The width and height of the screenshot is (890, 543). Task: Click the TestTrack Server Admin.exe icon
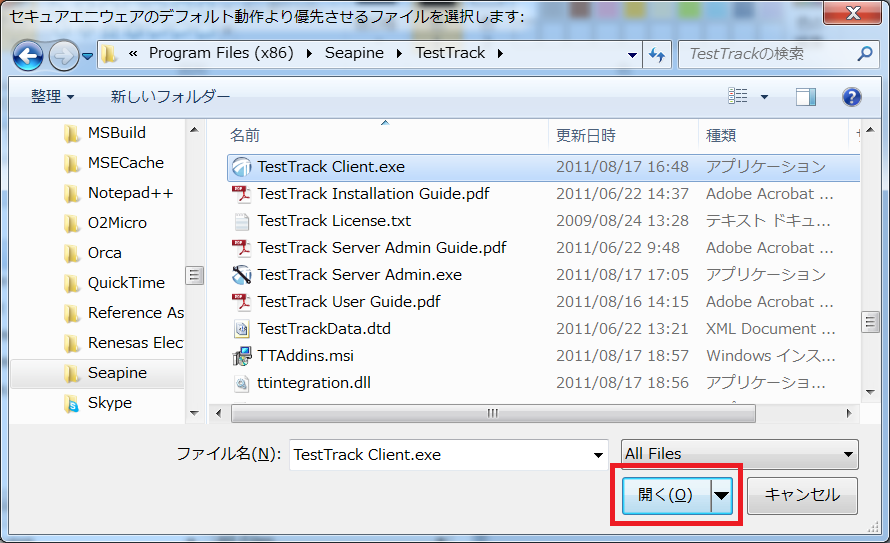(242, 275)
